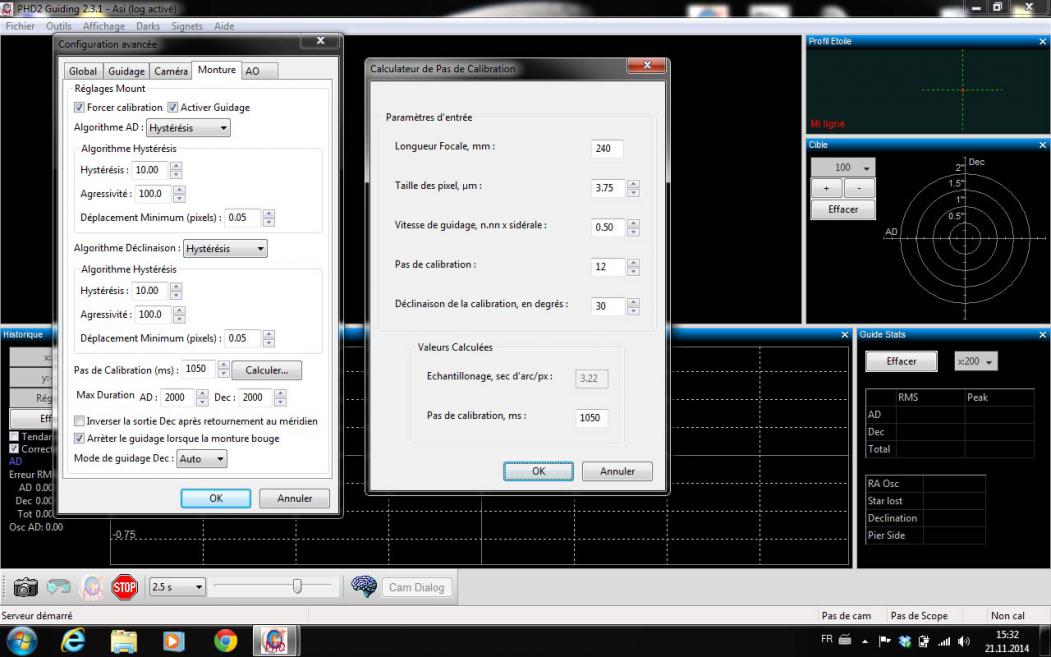This screenshot has height=657, width=1051.
Task: Open Google Chrome from the taskbar
Action: pos(225,641)
